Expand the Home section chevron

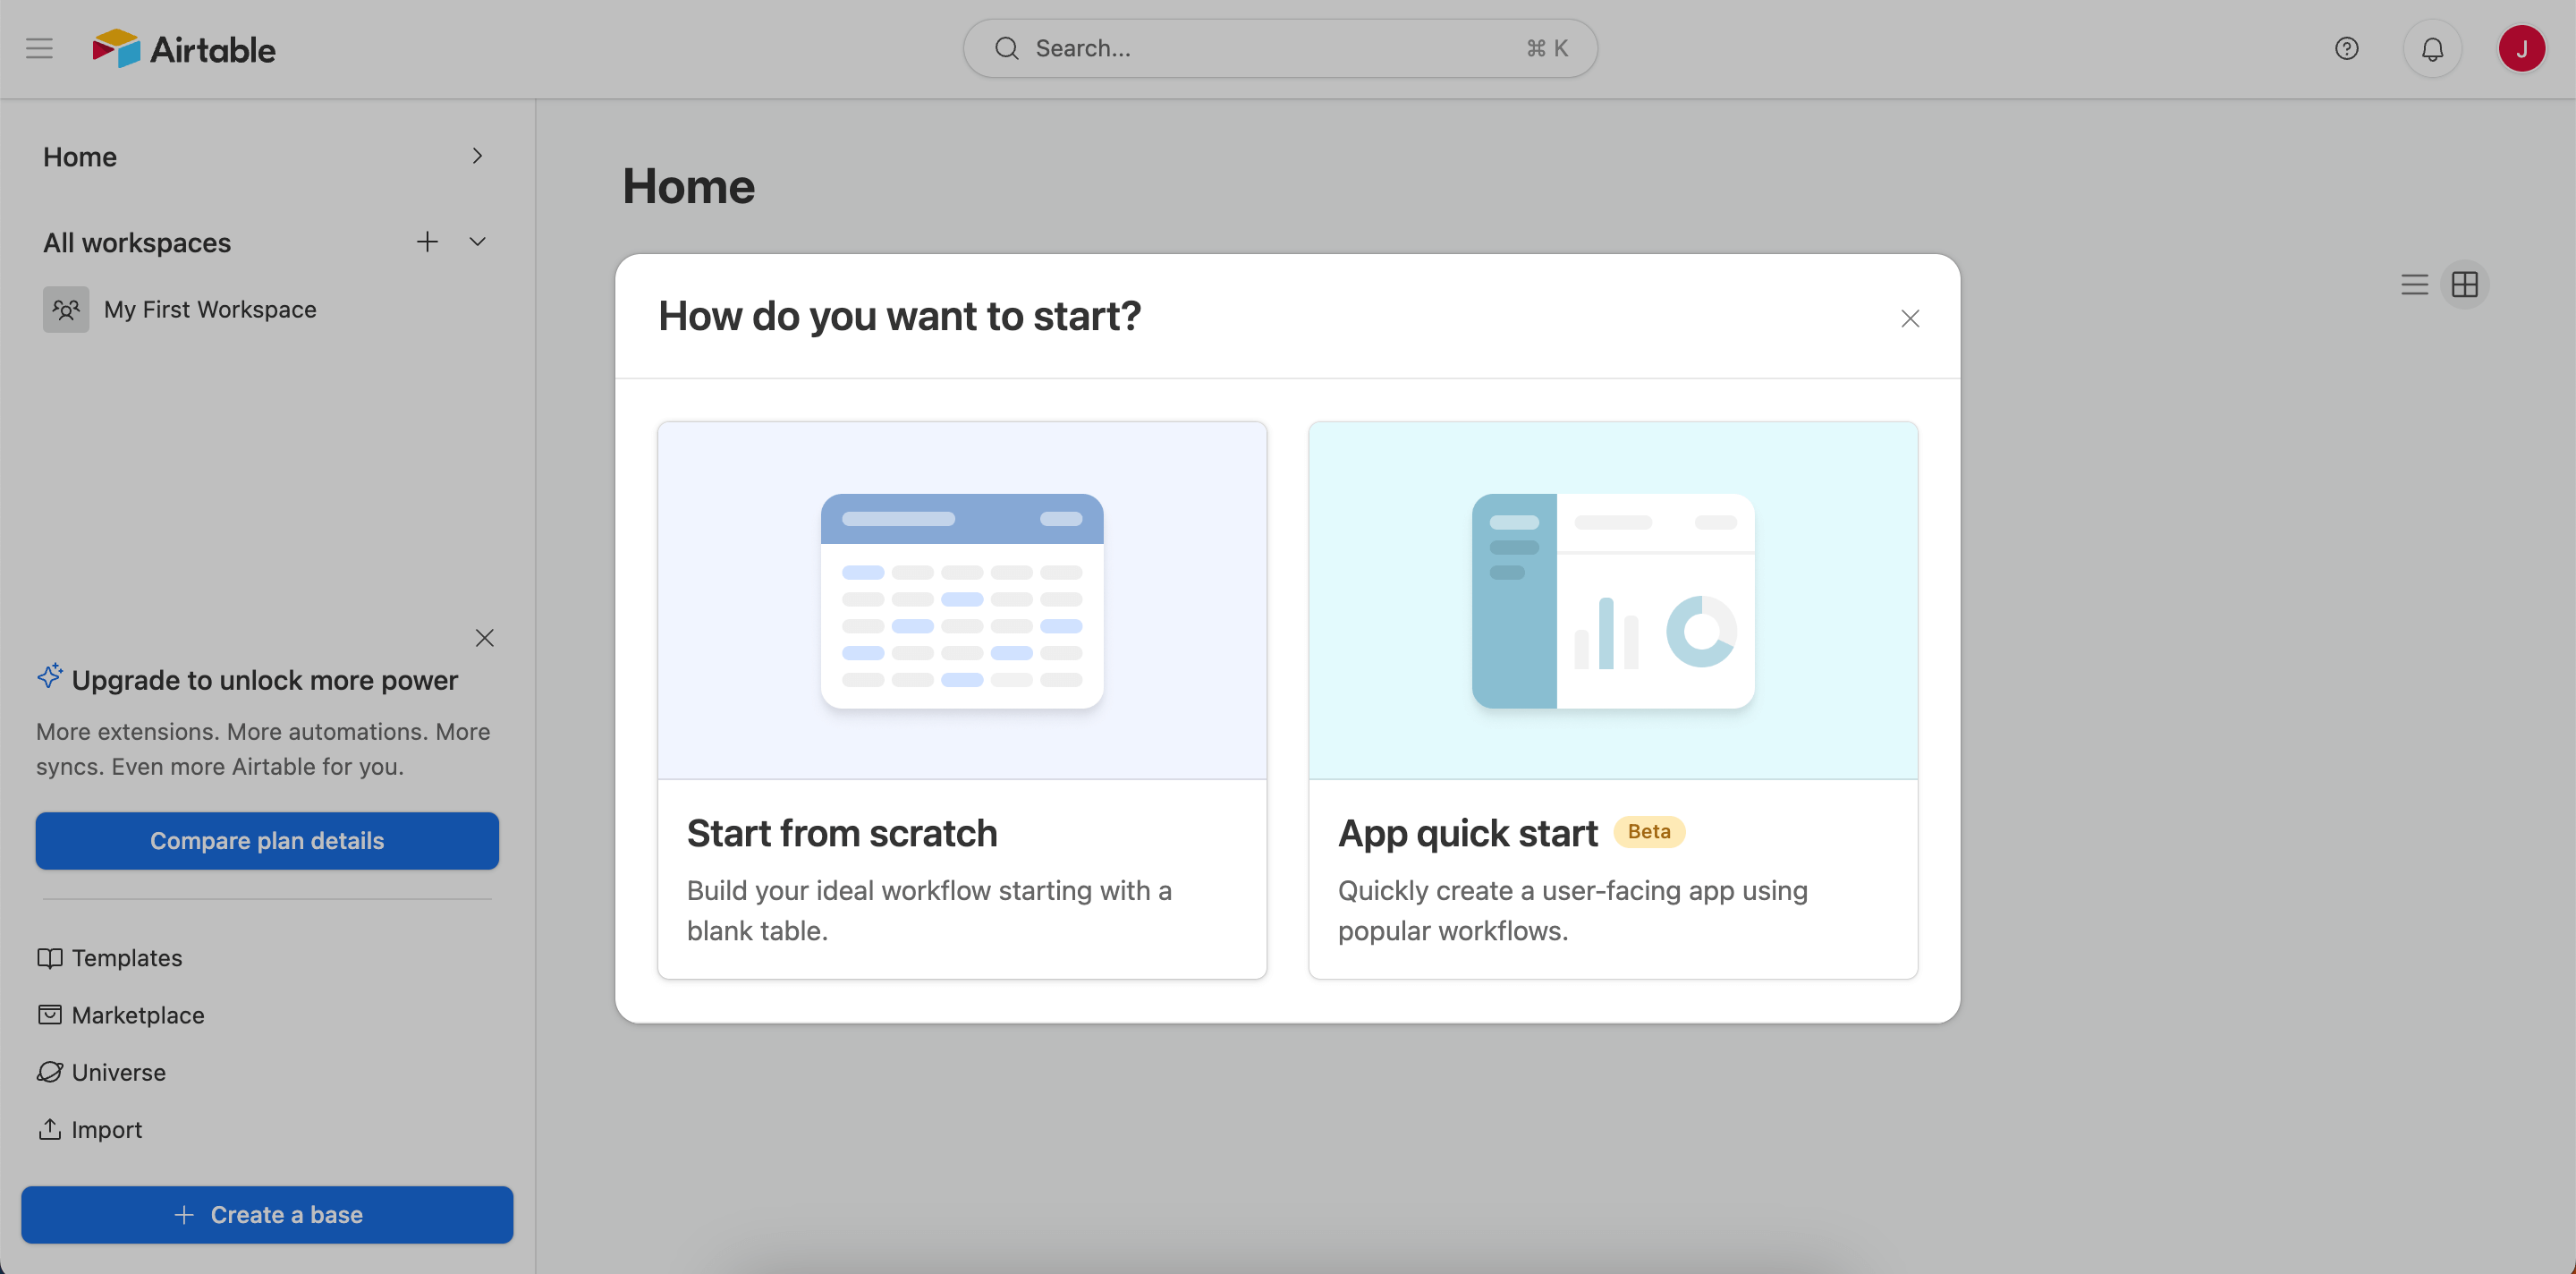click(477, 156)
